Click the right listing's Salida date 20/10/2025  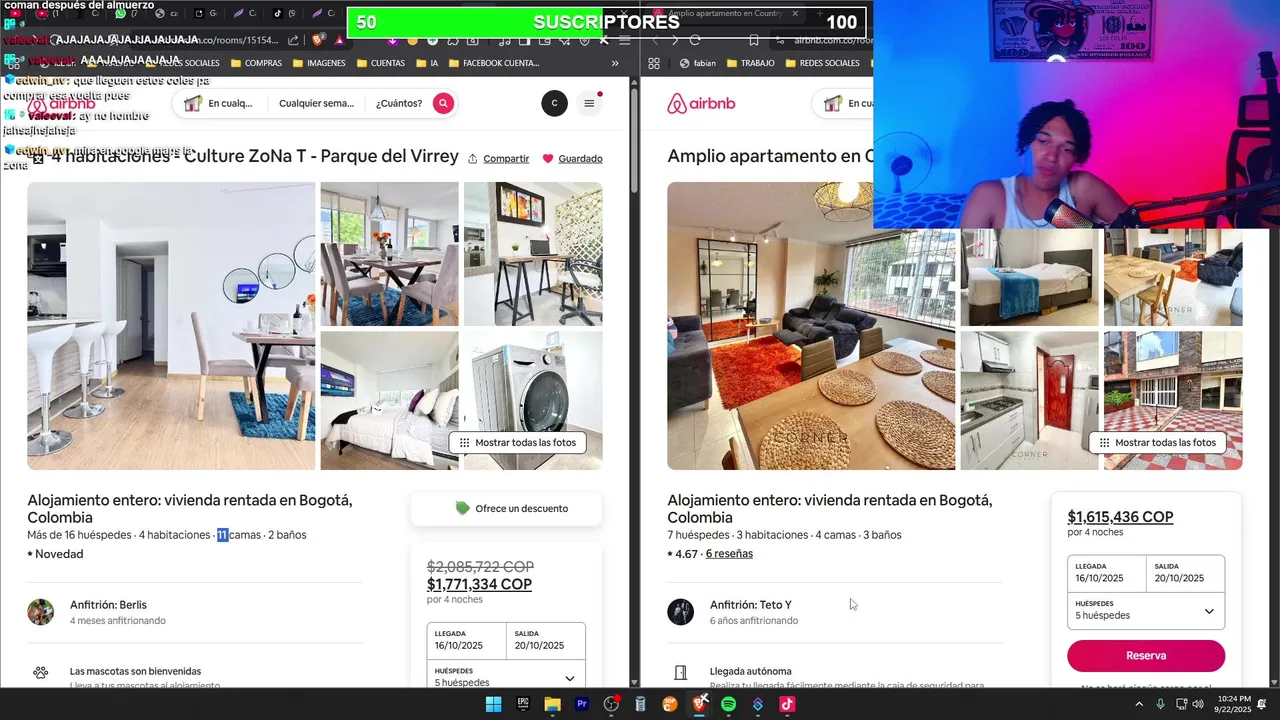point(1185,572)
